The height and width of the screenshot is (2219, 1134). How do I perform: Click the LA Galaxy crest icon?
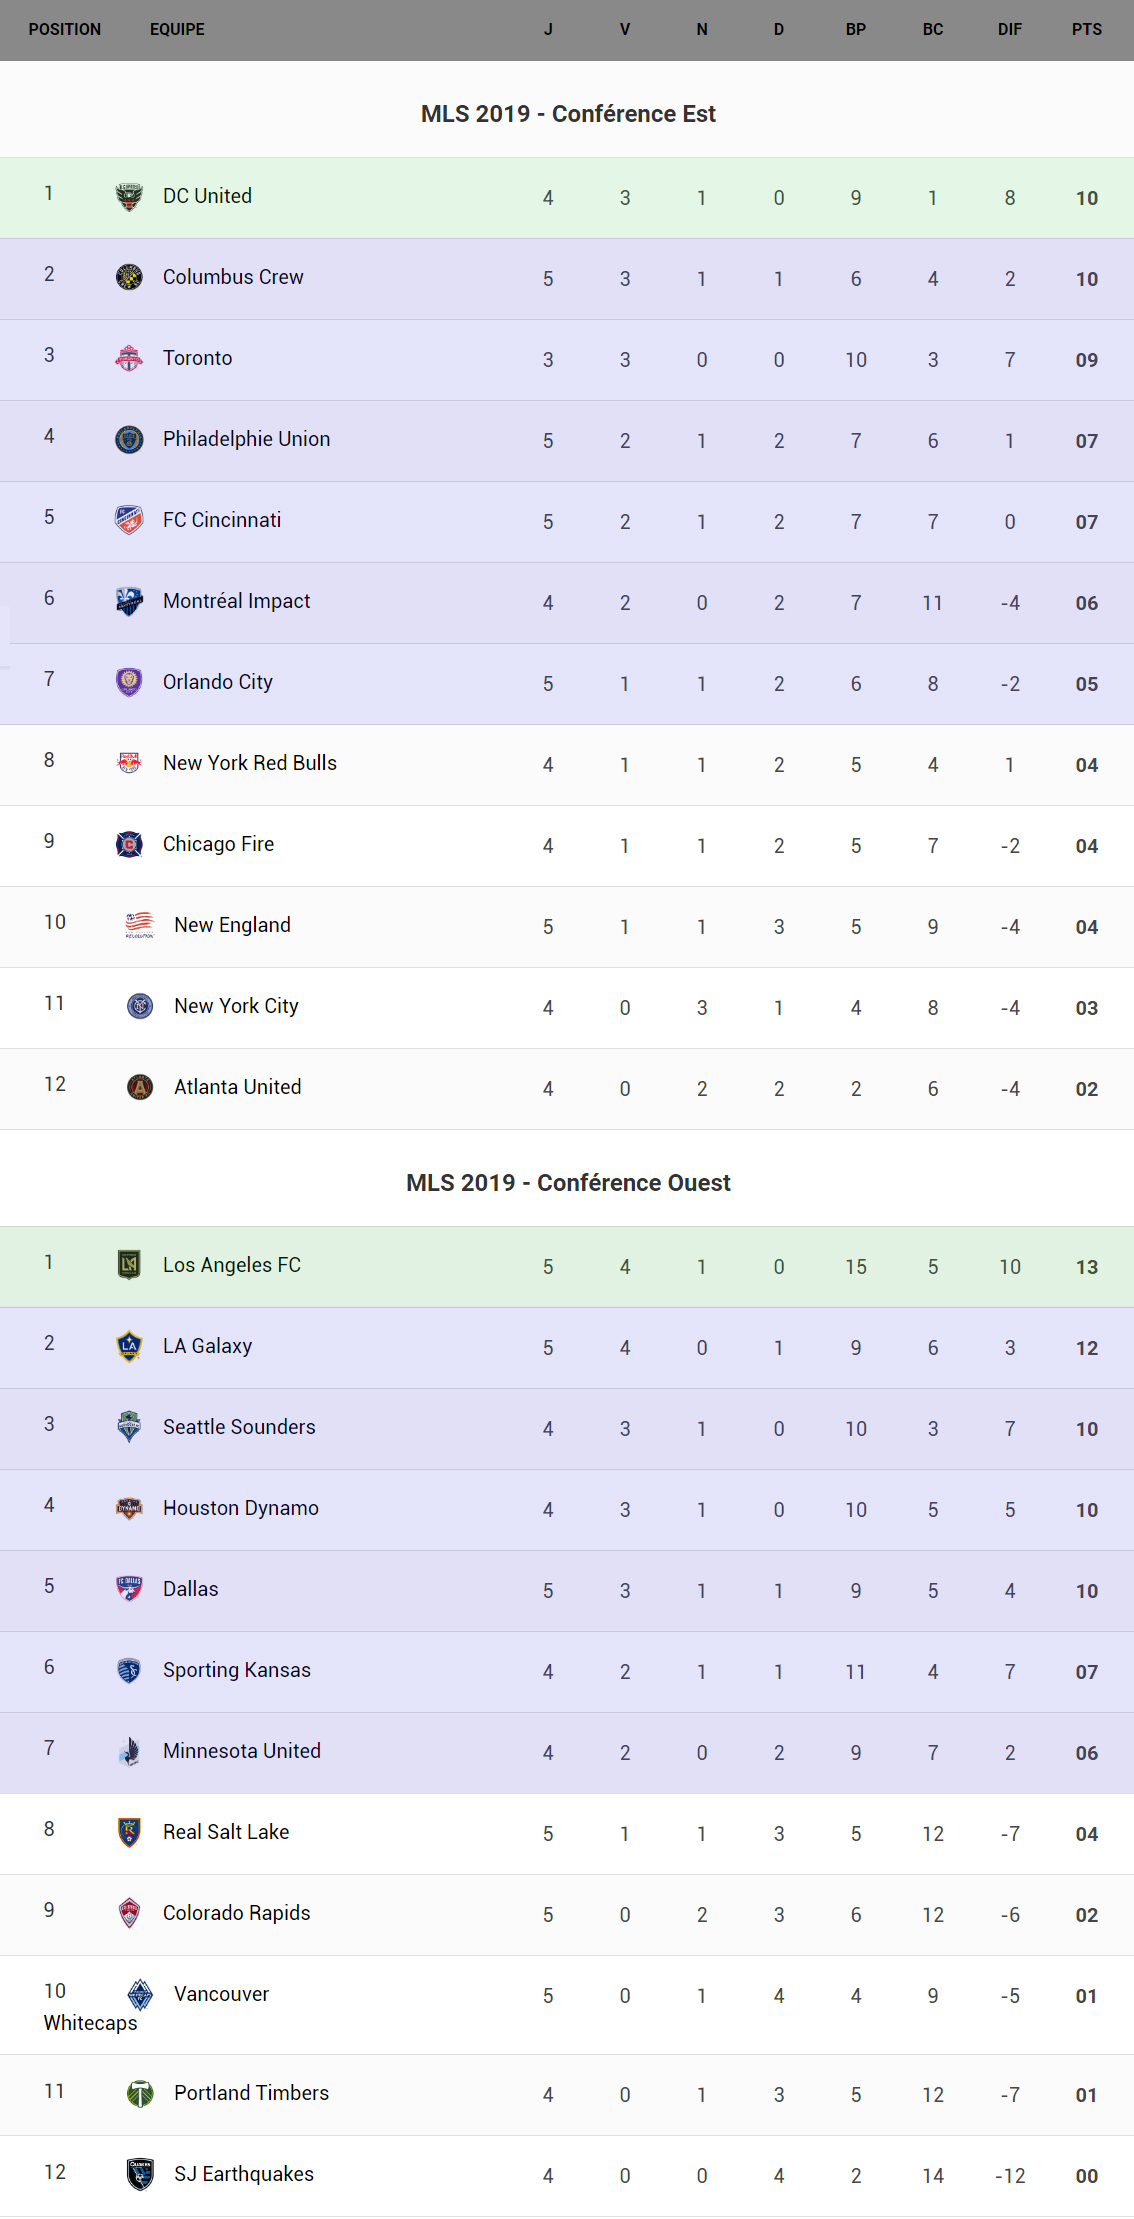[x=129, y=1346]
